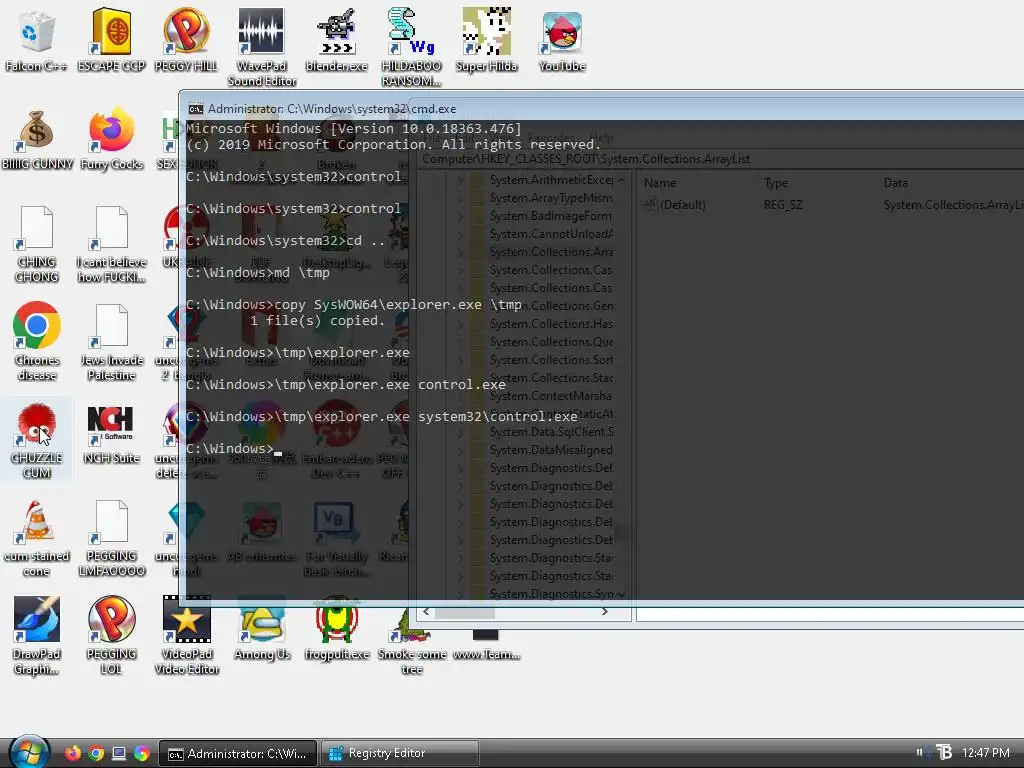Viewport: 1024px width, 768px height.
Task: Select the Super Hilda desktop icon
Action: click(487, 39)
